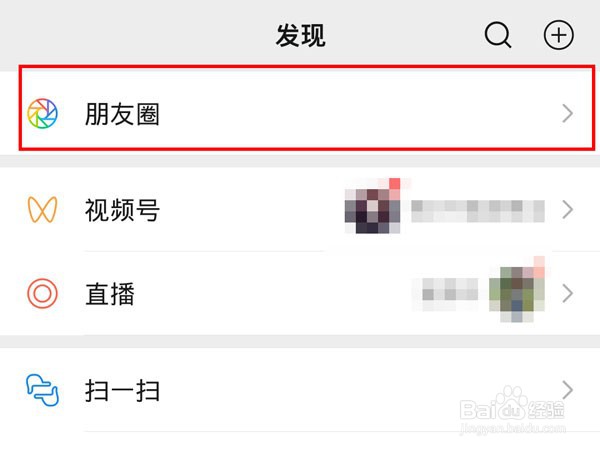The height and width of the screenshot is (450, 600).
Task: Click the red notification dot on 视频号 avatar
Action: [x=395, y=184]
